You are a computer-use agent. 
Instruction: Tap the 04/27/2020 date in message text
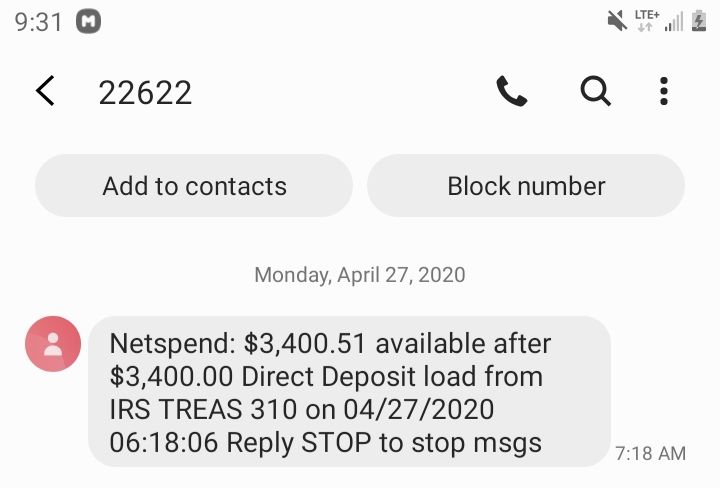(x=419, y=409)
